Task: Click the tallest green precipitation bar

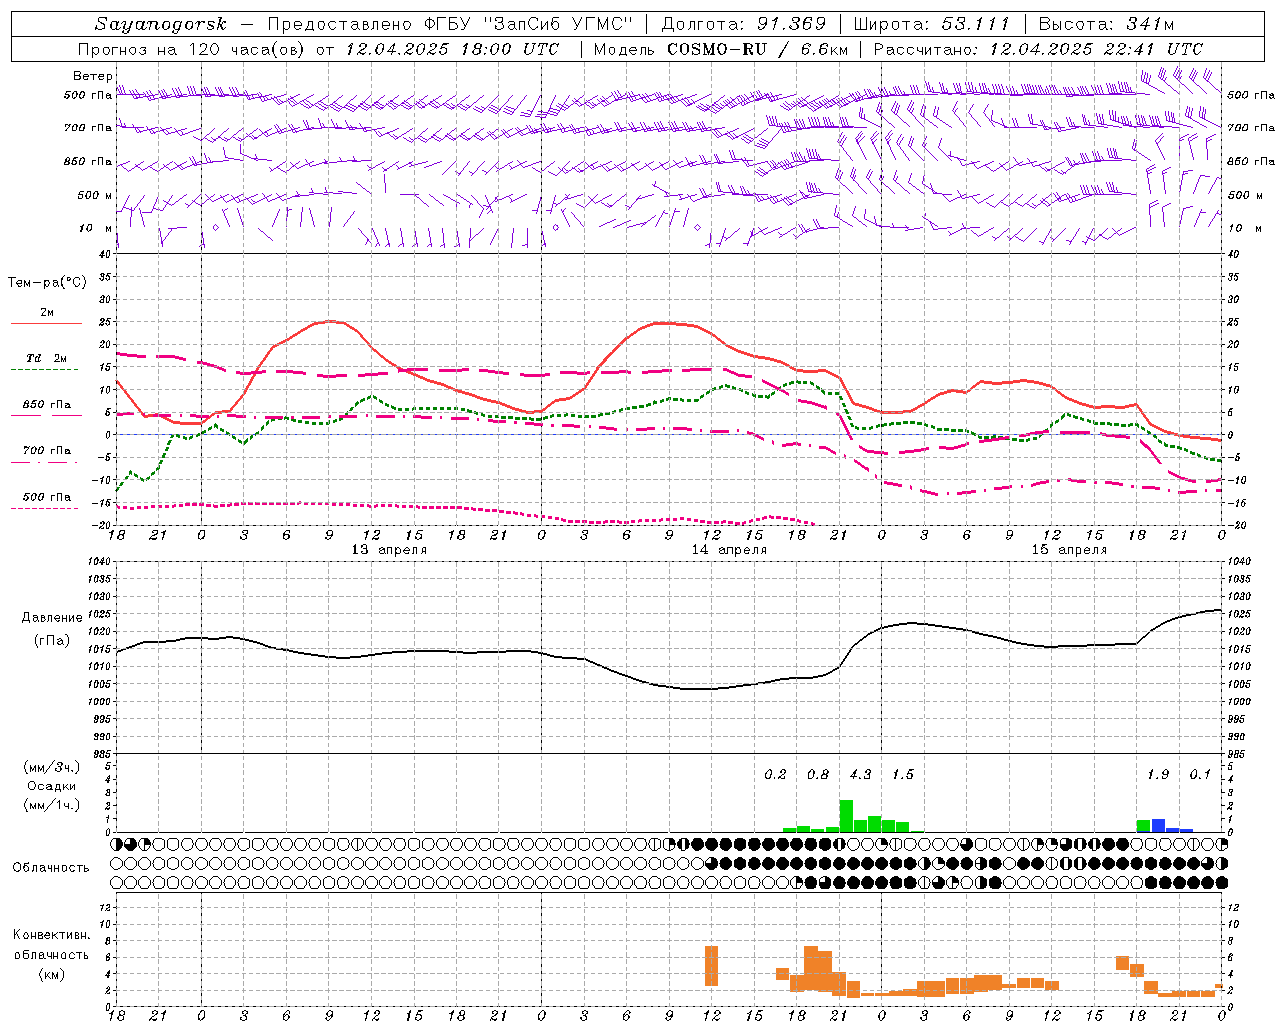Action: [x=846, y=816]
